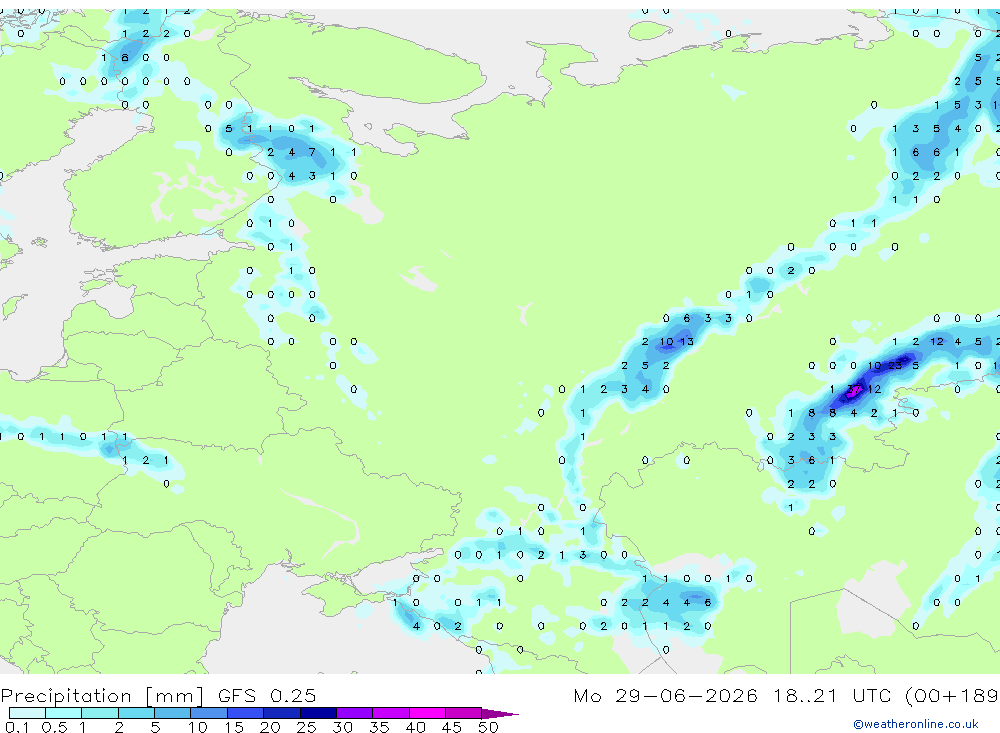
Task: Click the 'Precipitation [mm]' title text
Action: [102, 695]
